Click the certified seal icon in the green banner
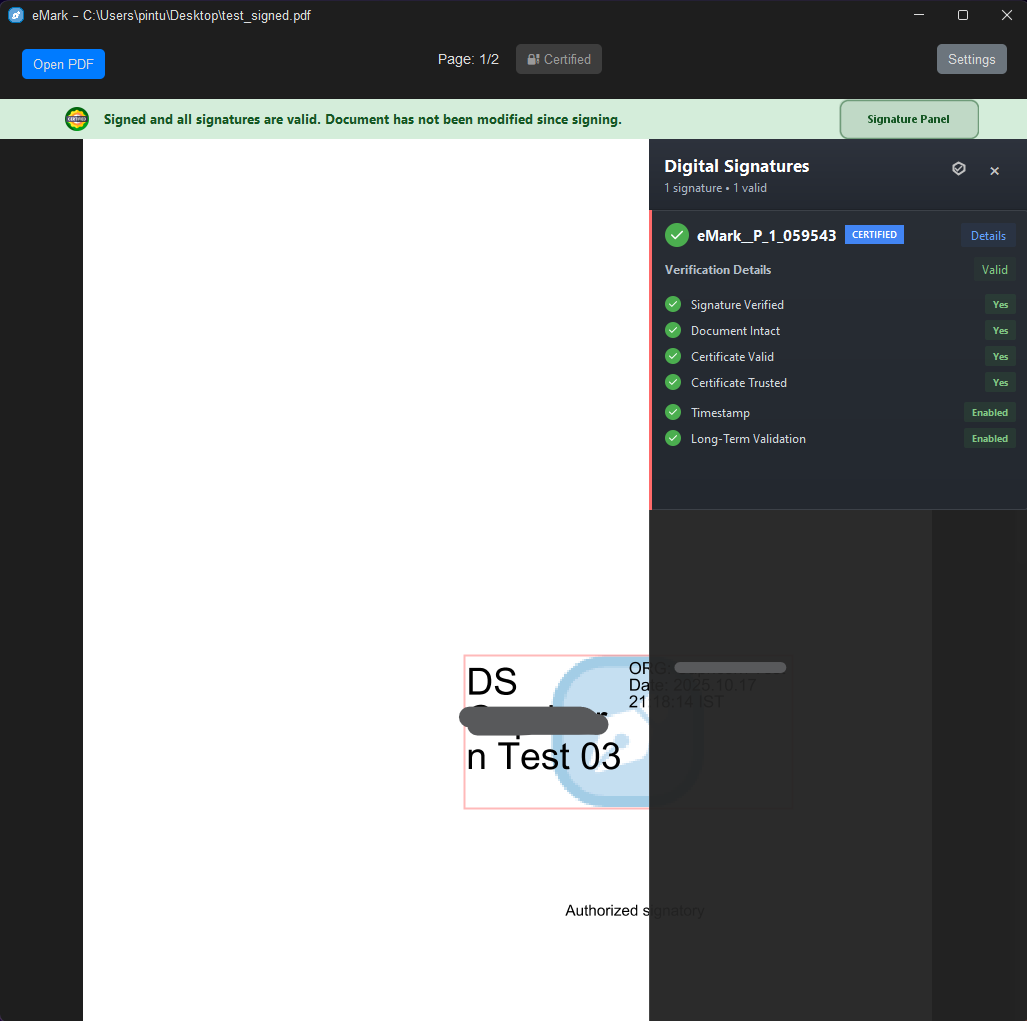Screen dimensions: 1027x1021 click(77, 119)
